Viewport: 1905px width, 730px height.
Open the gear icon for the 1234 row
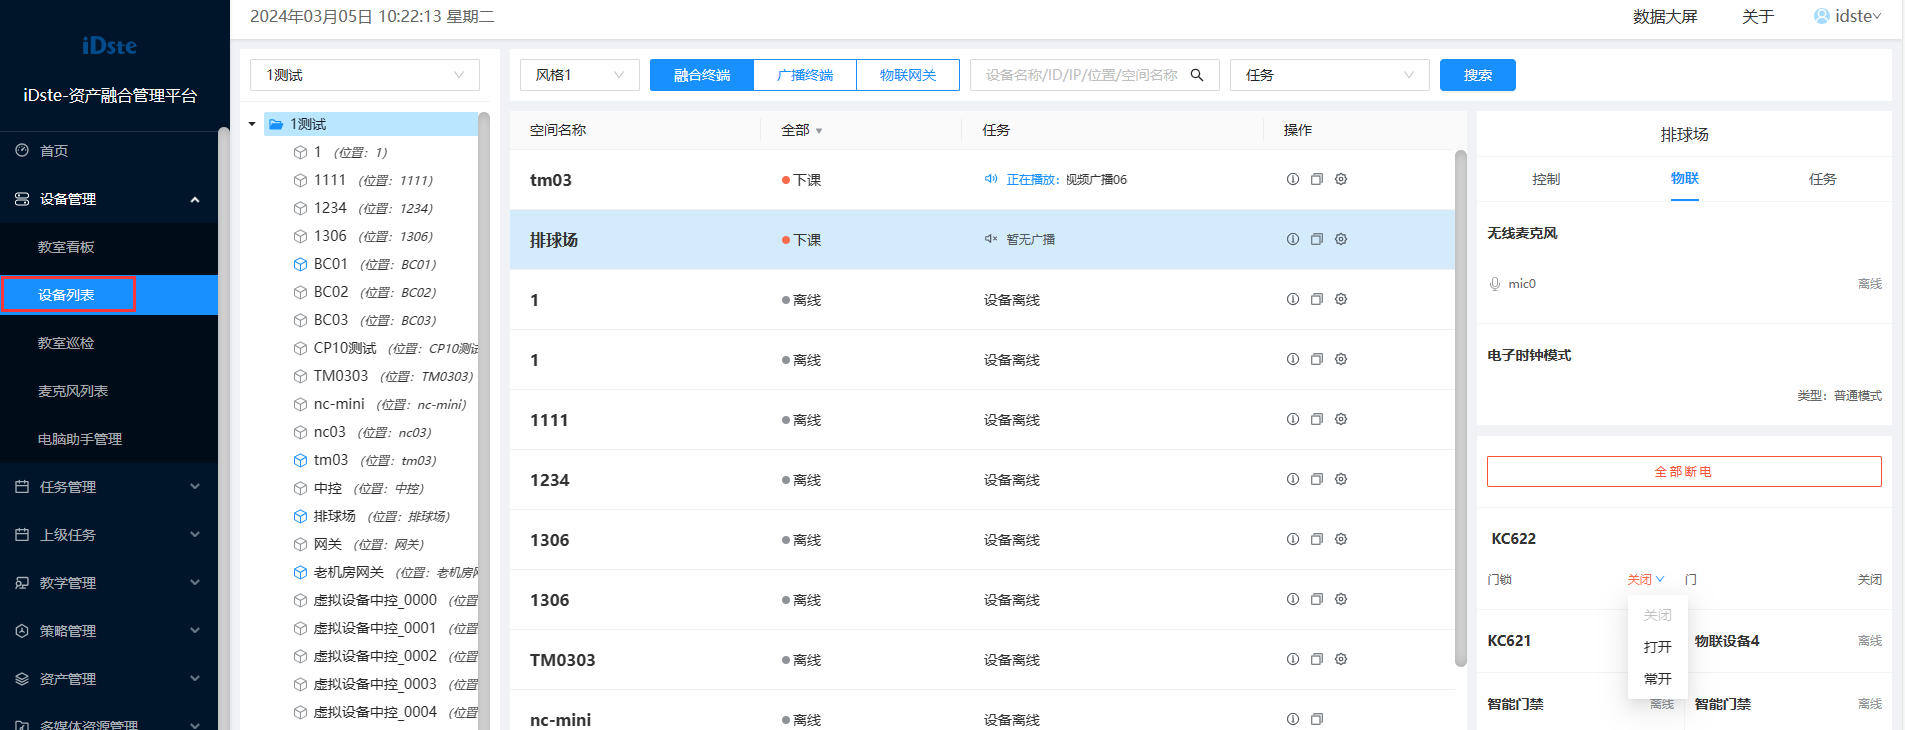click(x=1341, y=479)
